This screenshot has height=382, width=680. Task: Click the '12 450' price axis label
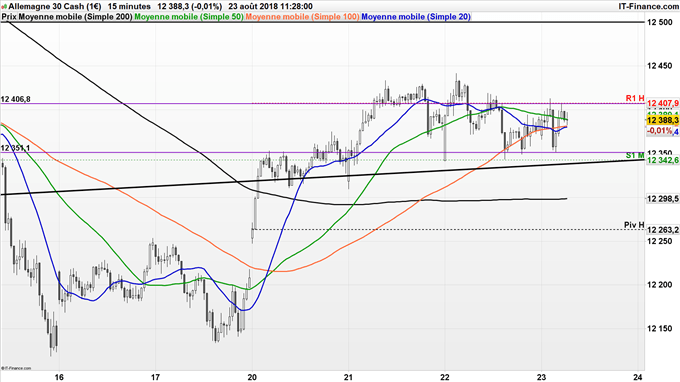[x=660, y=66]
